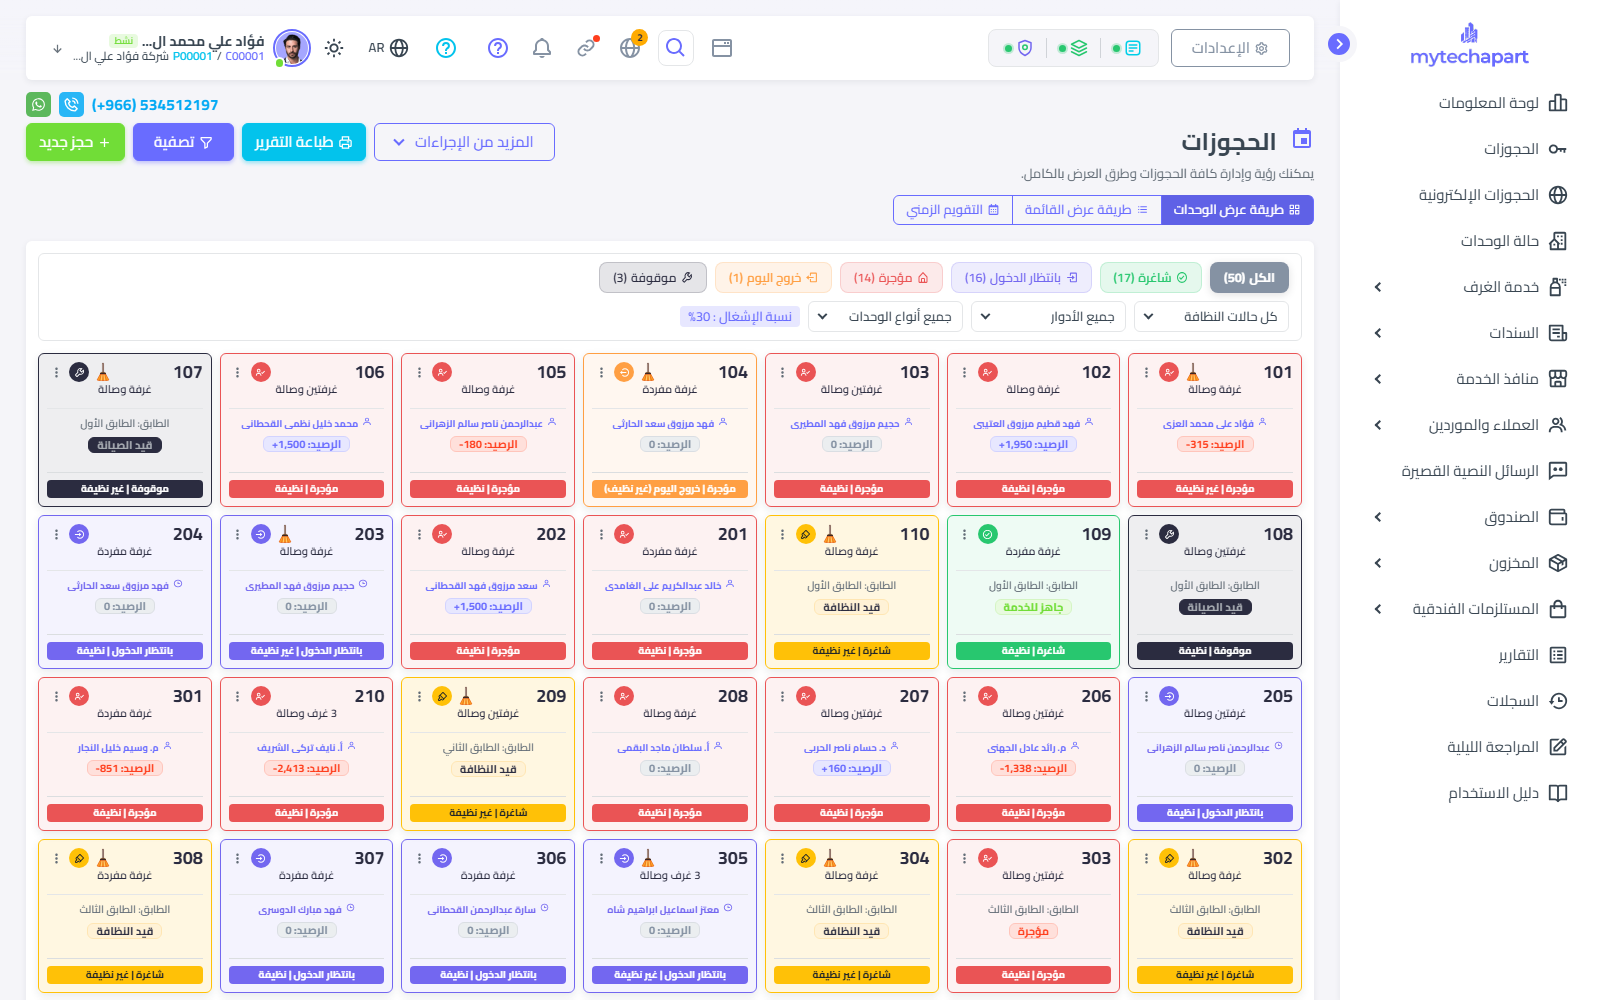This screenshot has height=1000, width=1600.
Task: Open the cleaning status dropdown
Action: (1211, 317)
